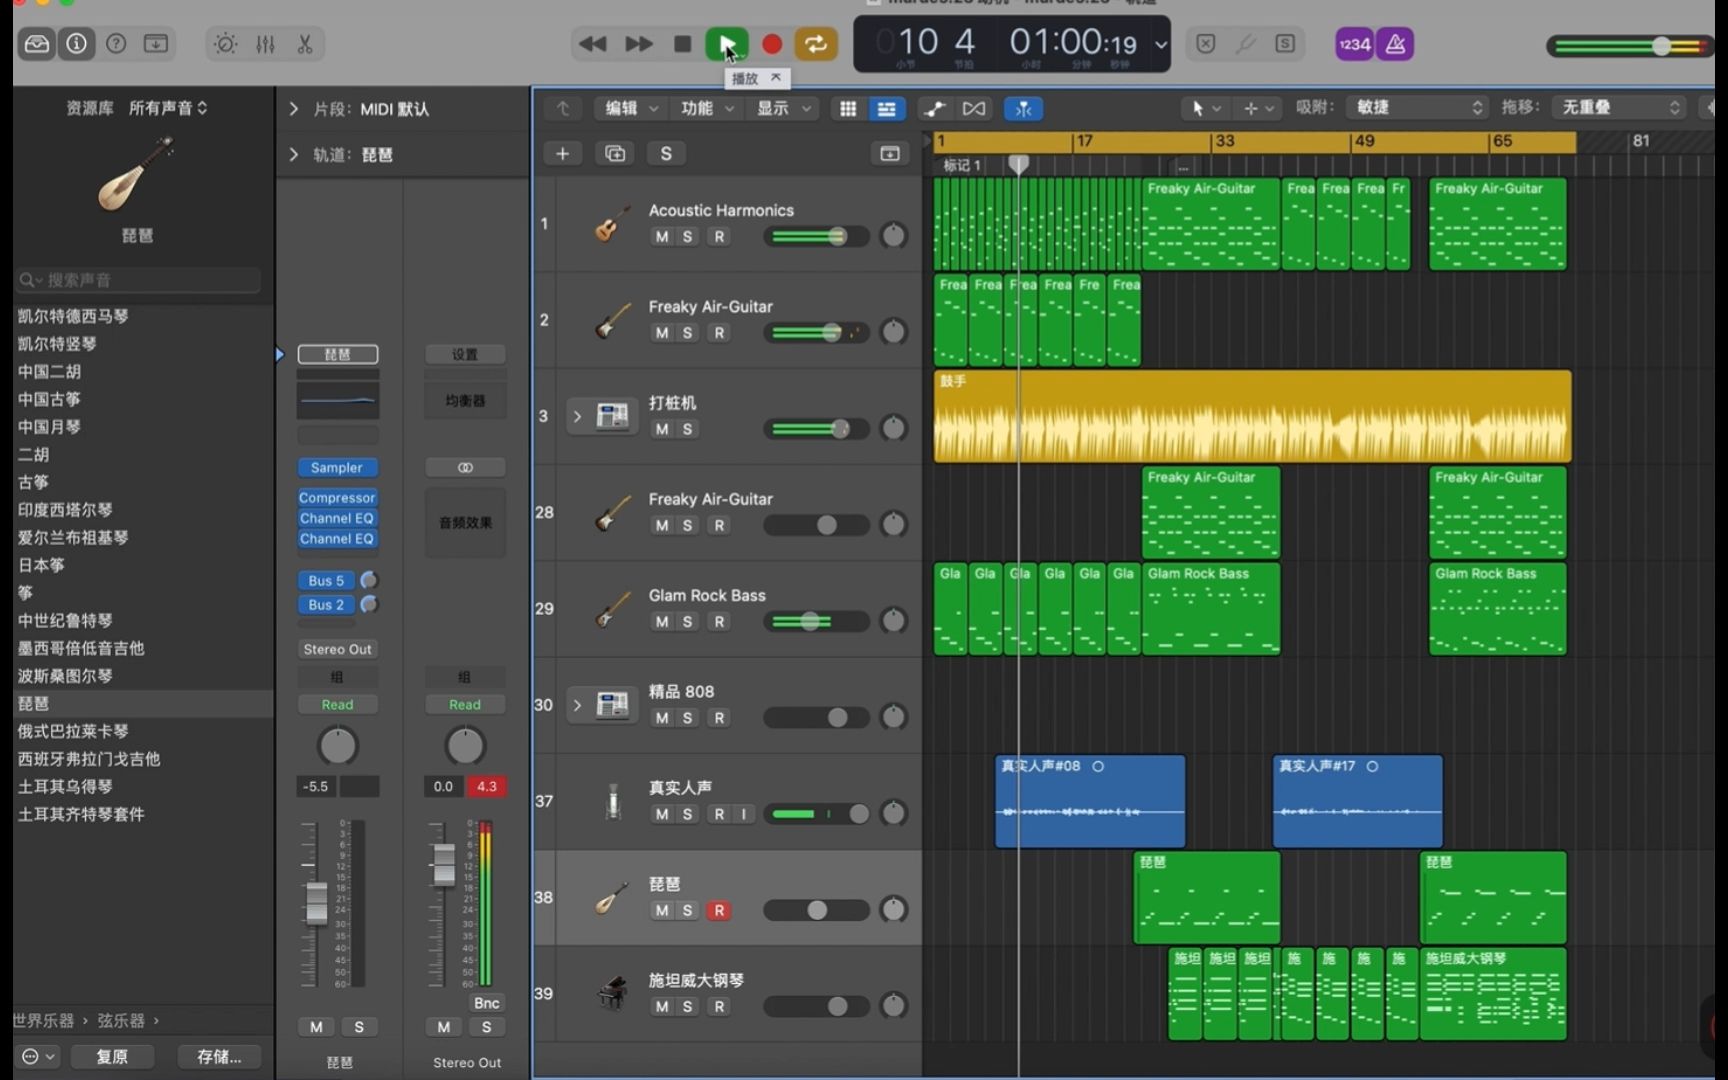Click the Rewind transport button
Screen dimensions: 1728x1080
pos(593,44)
